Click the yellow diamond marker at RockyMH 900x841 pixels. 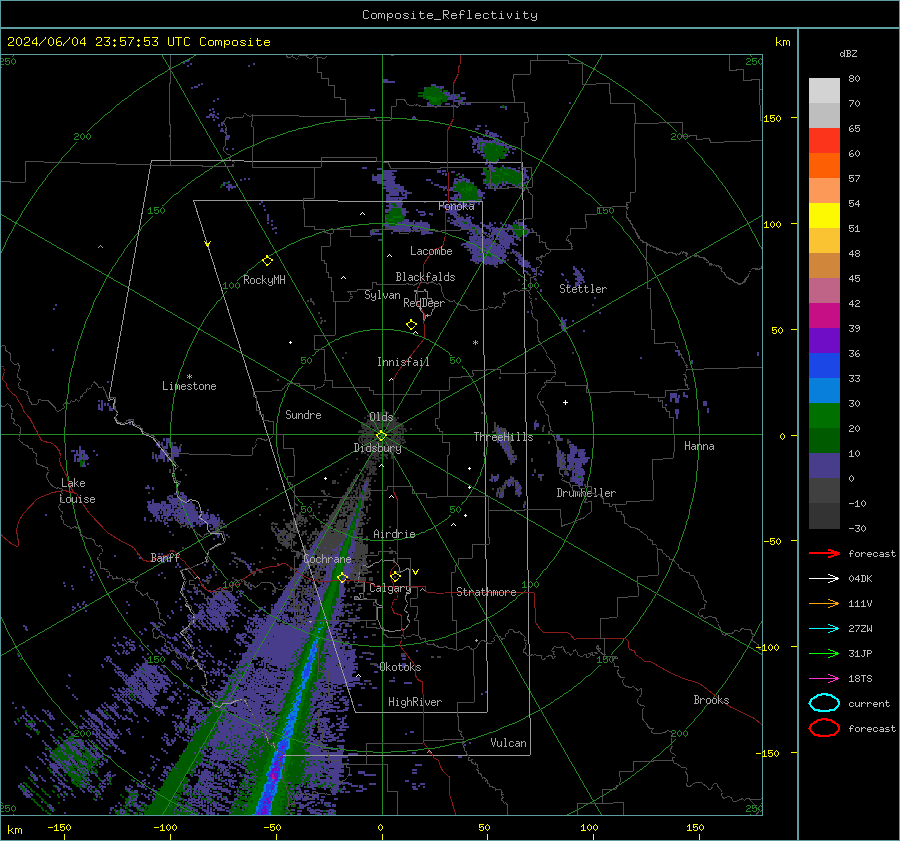[x=267, y=261]
